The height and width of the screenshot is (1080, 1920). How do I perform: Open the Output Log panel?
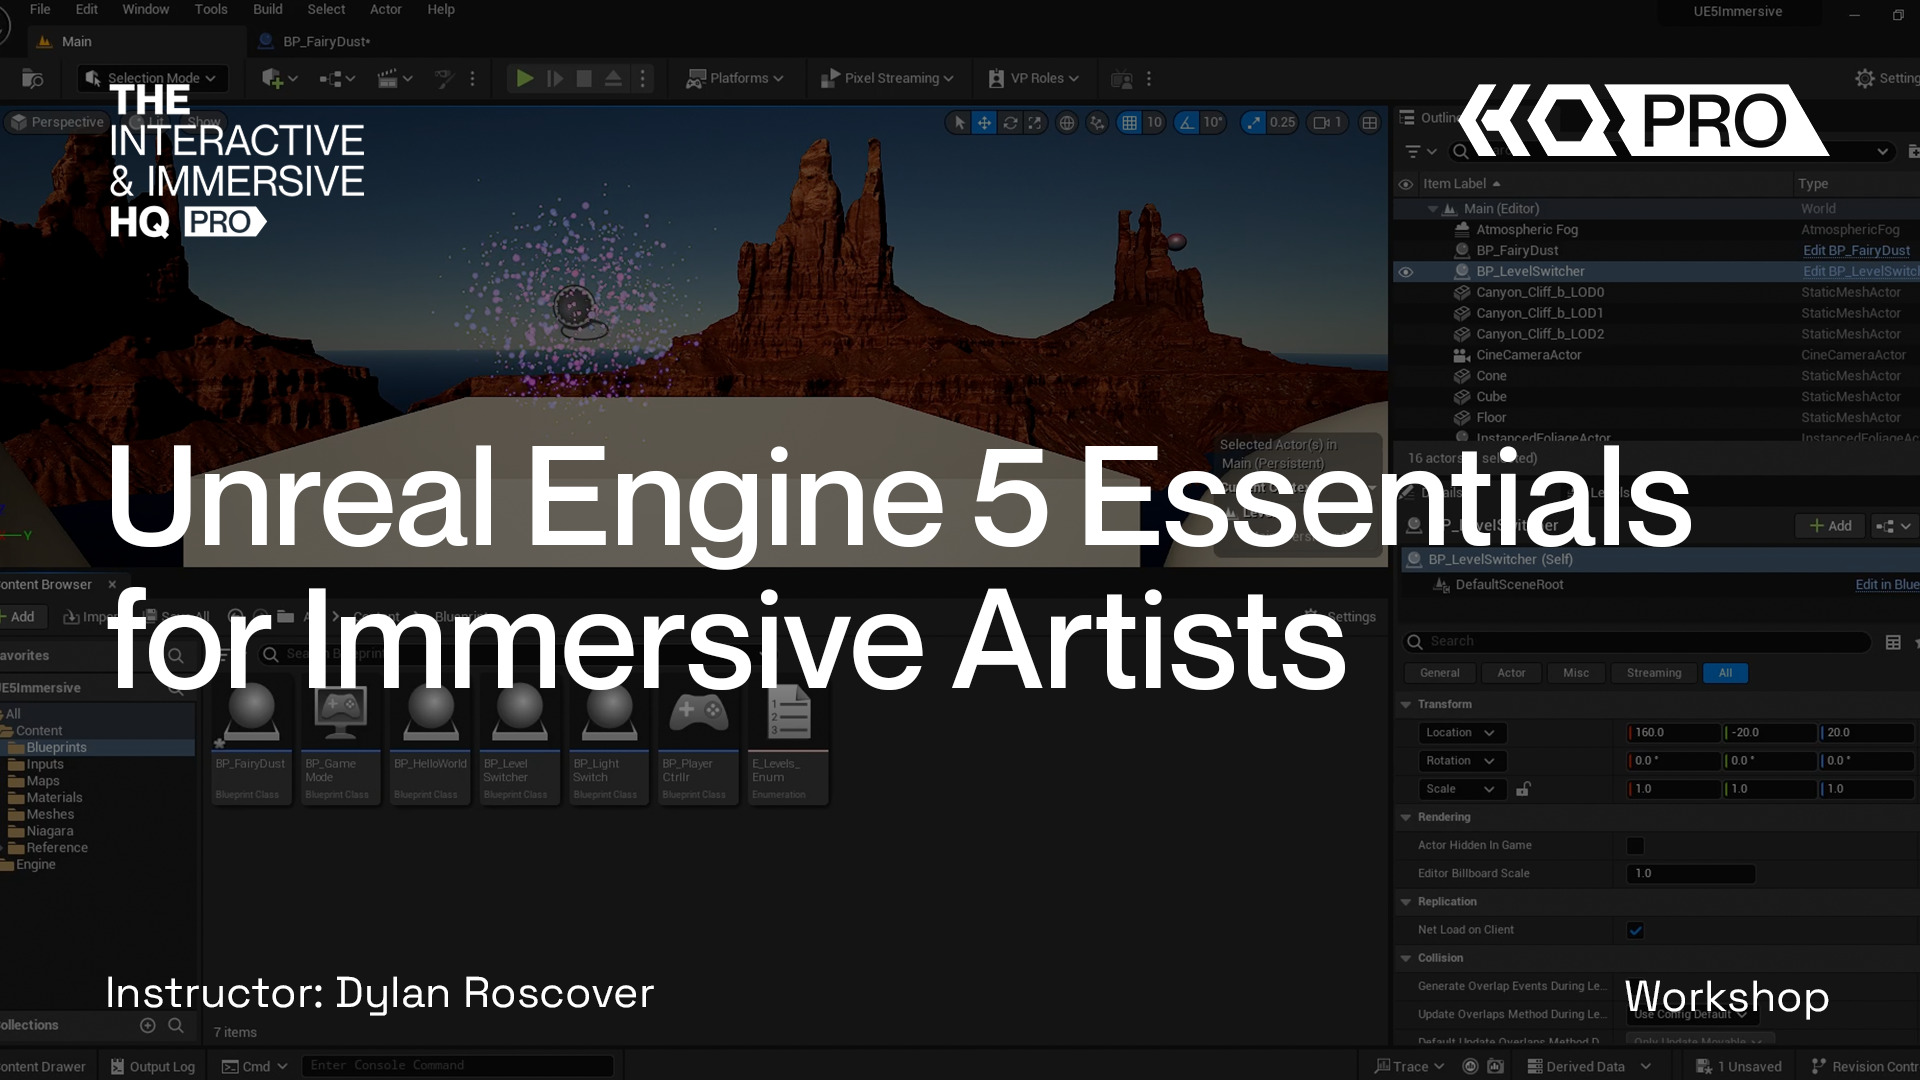pyautogui.click(x=153, y=1066)
